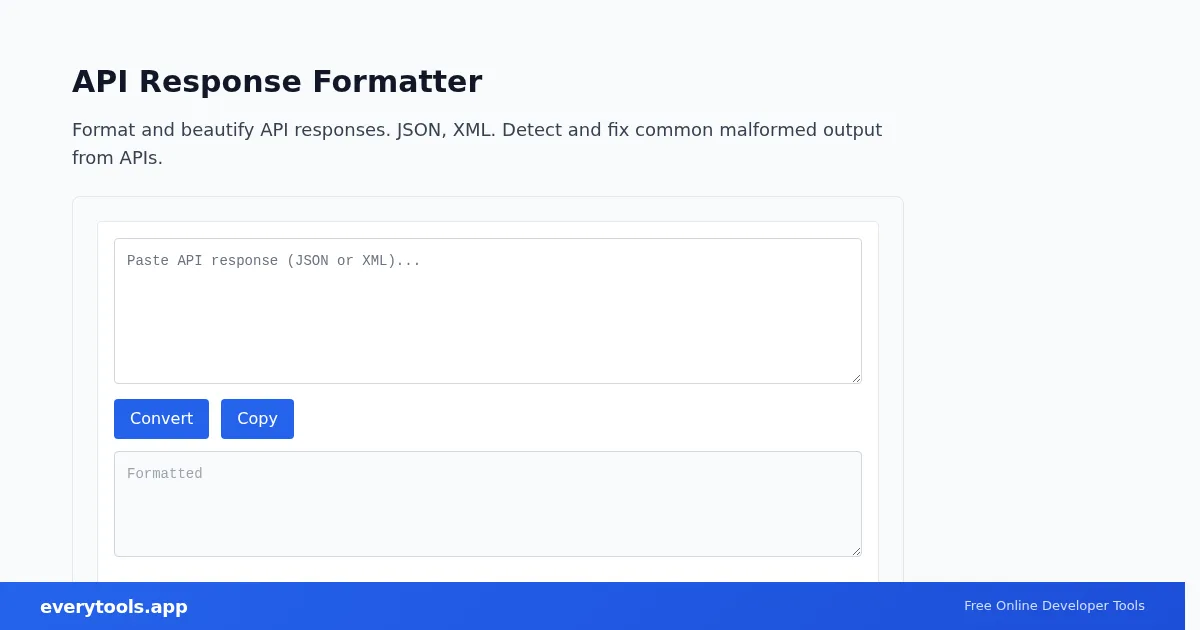Screen dimensions: 1200x630
Task: Focus the Paste API response input area
Action: coord(488,311)
